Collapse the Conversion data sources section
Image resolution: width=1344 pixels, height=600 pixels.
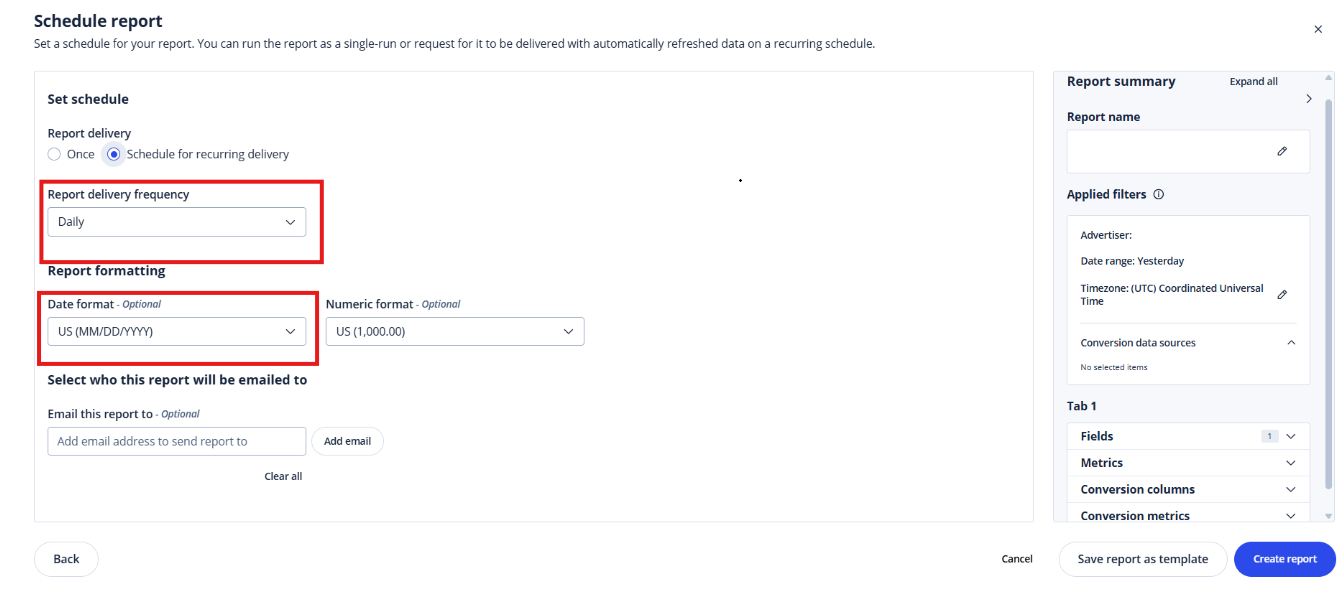click(x=1291, y=343)
